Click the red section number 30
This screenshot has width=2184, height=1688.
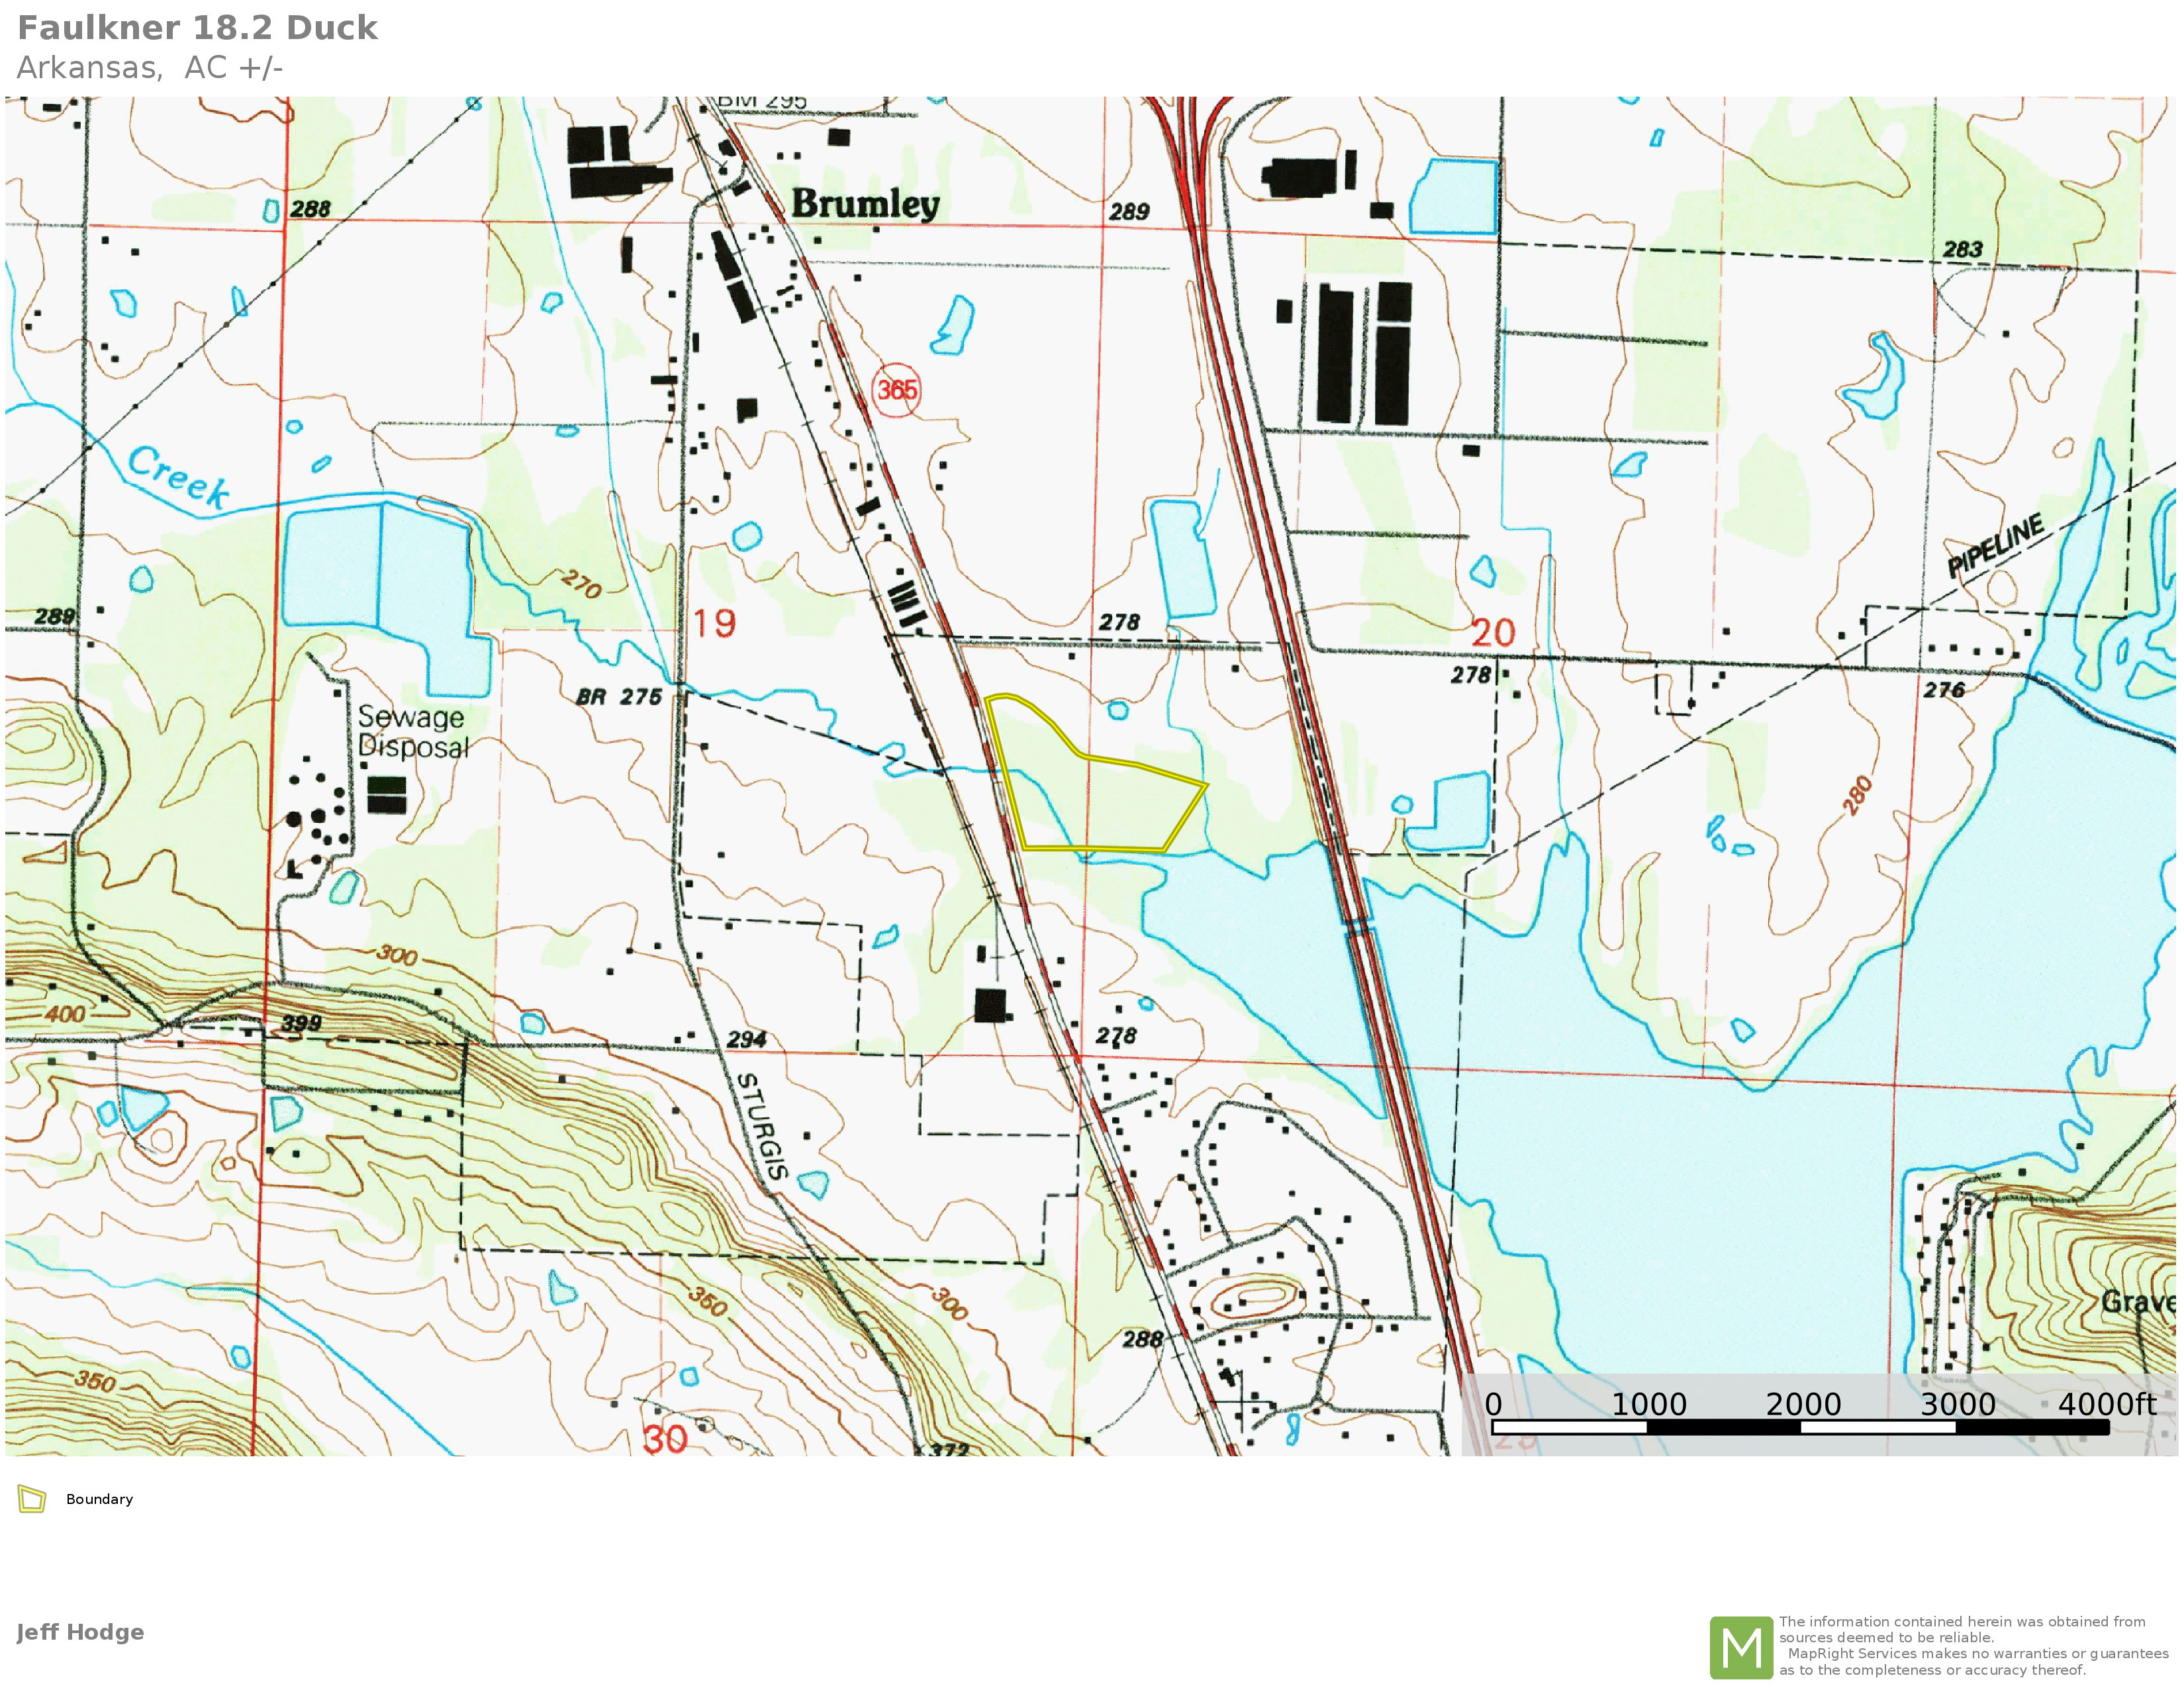point(665,1440)
